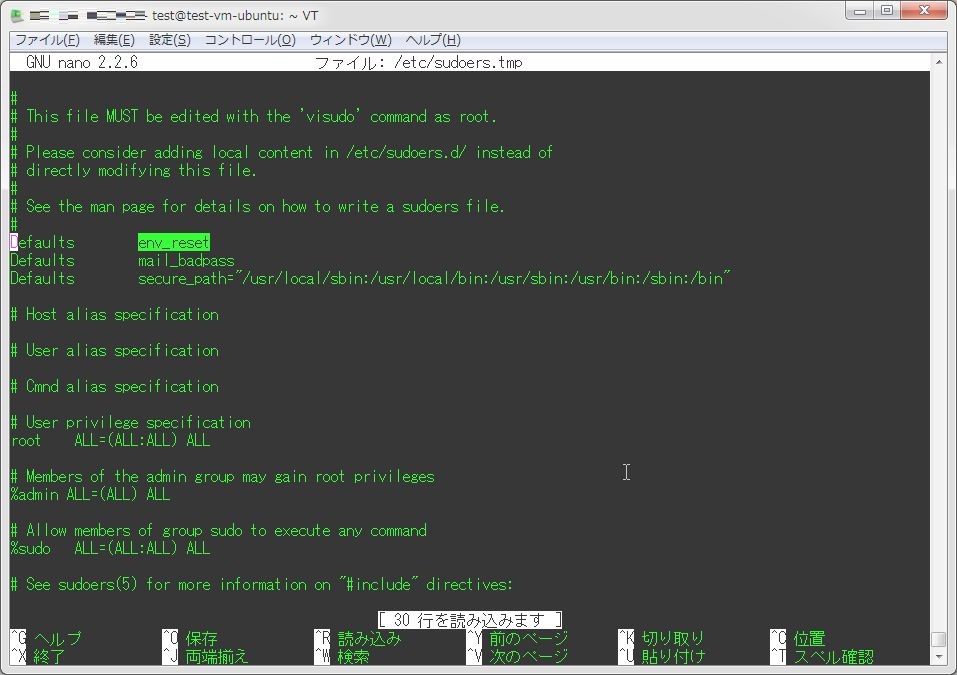Click the 'Allow members of group sudo' comment
This screenshot has height=675, width=957.
tap(218, 530)
